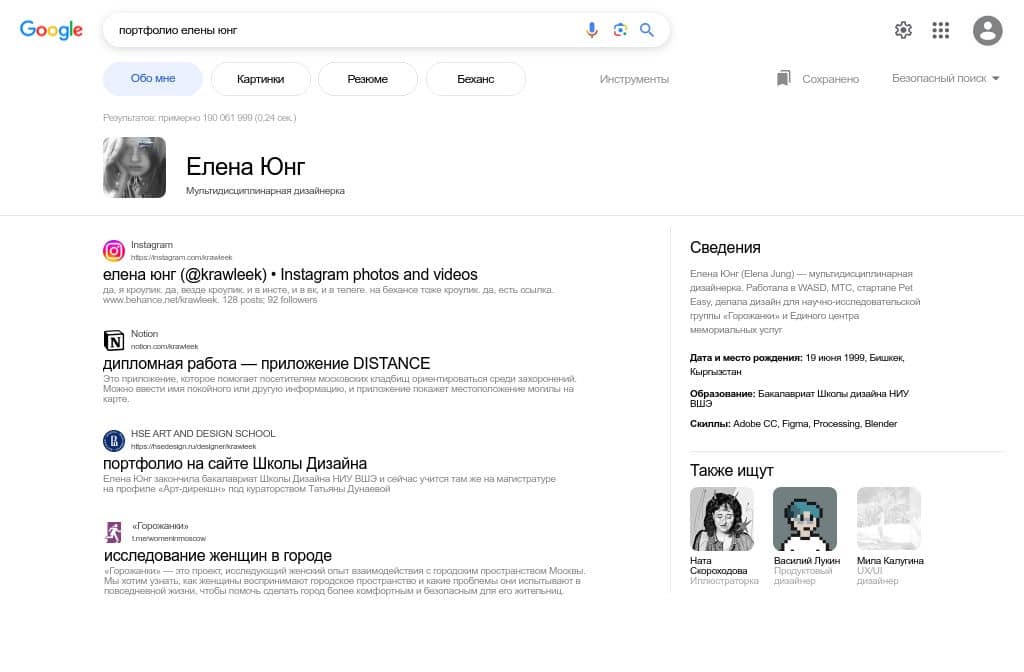Click Мультидисциплинарная дизайнерка subtitle
The height and width of the screenshot is (672, 1024).
click(265, 191)
